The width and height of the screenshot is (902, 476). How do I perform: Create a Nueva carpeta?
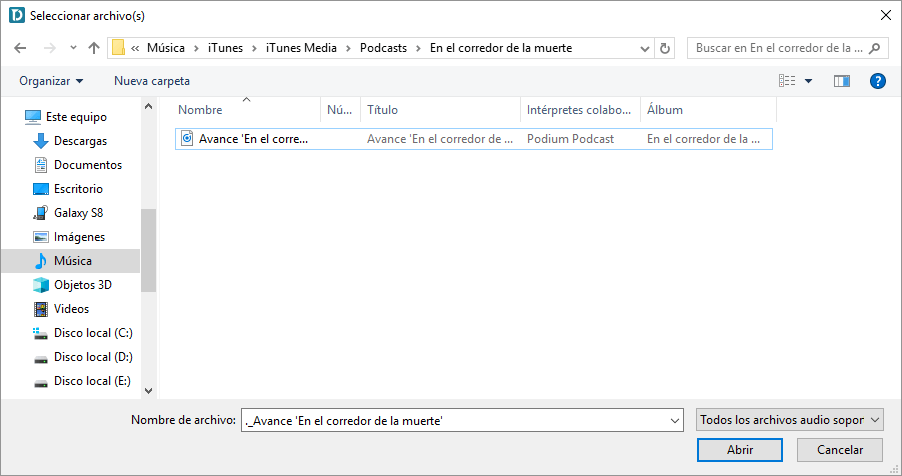point(152,81)
